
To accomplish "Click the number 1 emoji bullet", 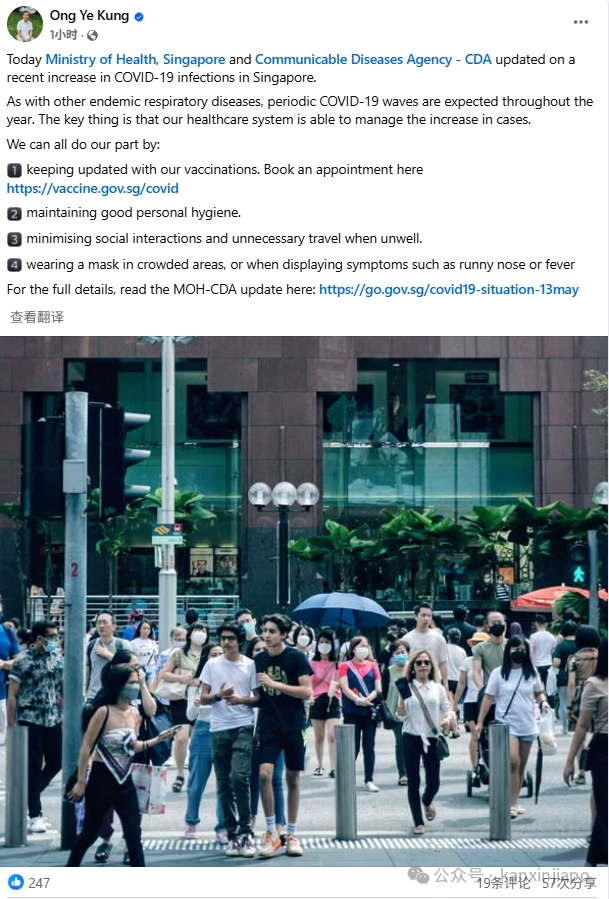I will pyautogui.click(x=14, y=170).
